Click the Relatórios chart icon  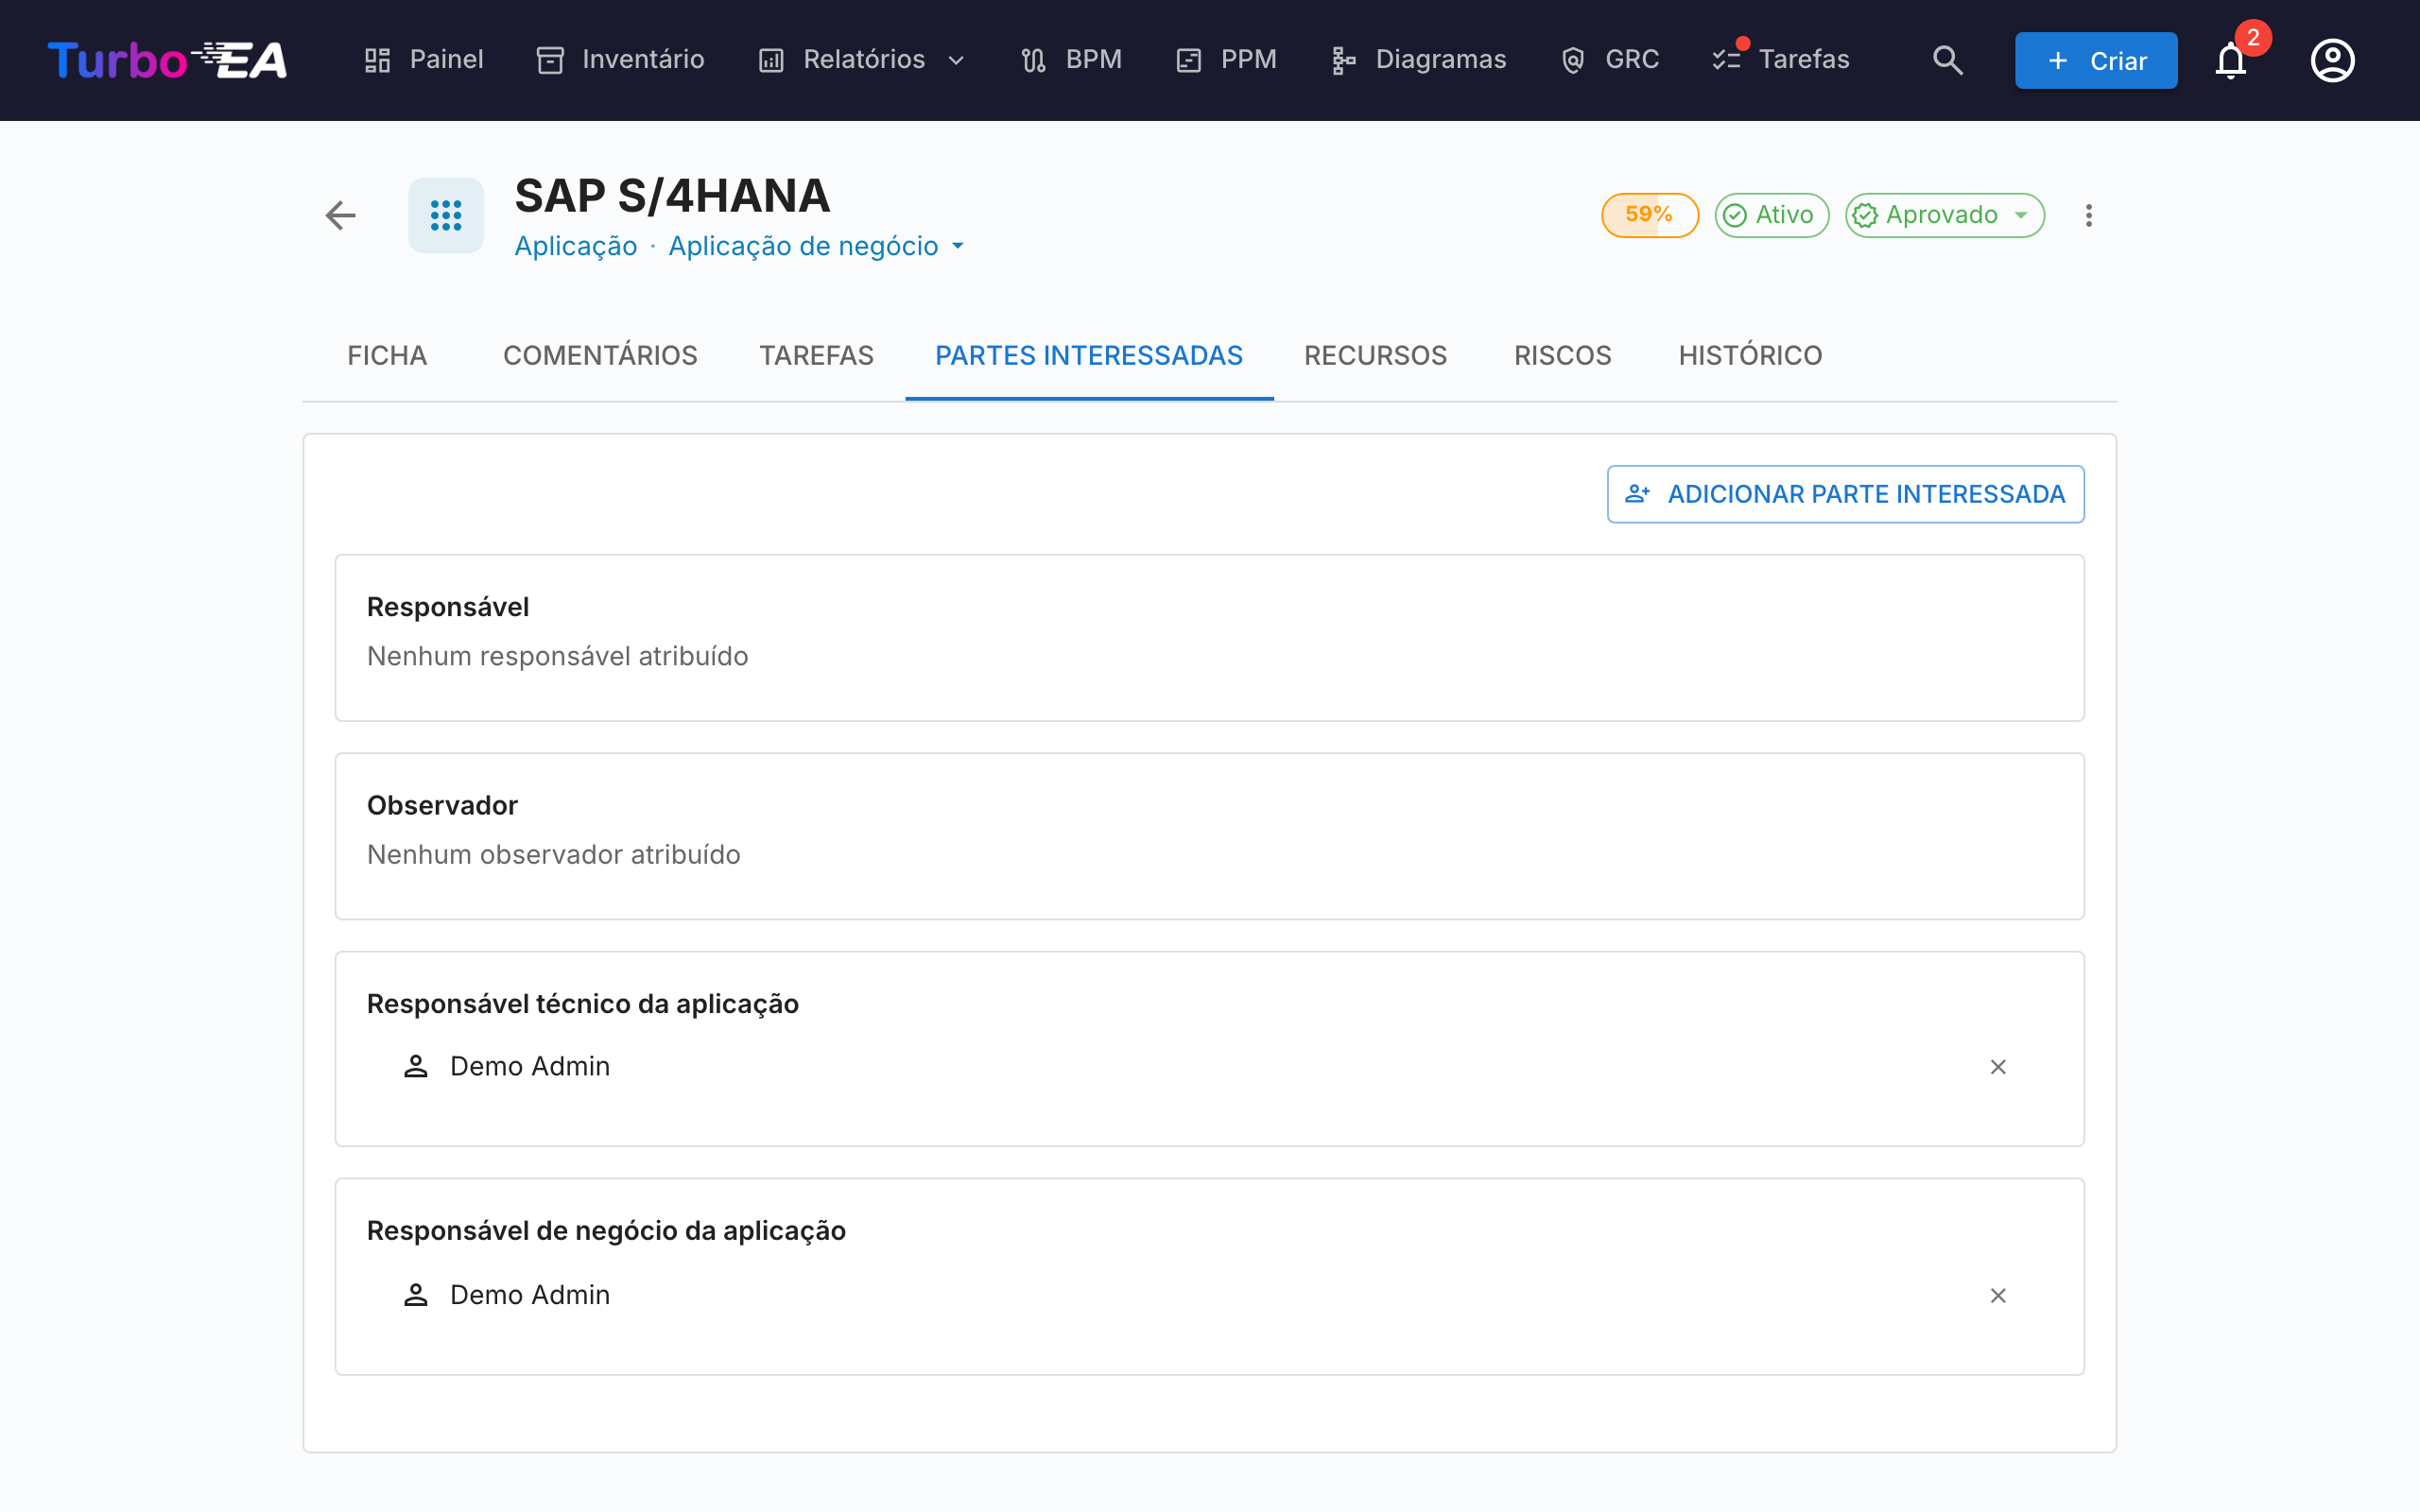point(771,60)
